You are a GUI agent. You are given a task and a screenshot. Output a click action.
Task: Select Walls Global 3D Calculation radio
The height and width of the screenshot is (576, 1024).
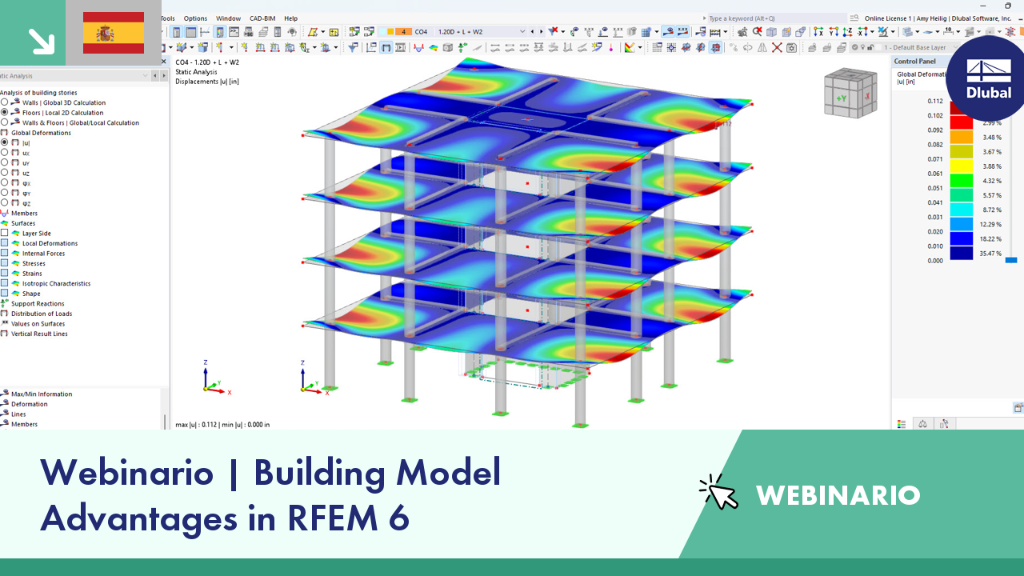pyautogui.click(x=5, y=103)
